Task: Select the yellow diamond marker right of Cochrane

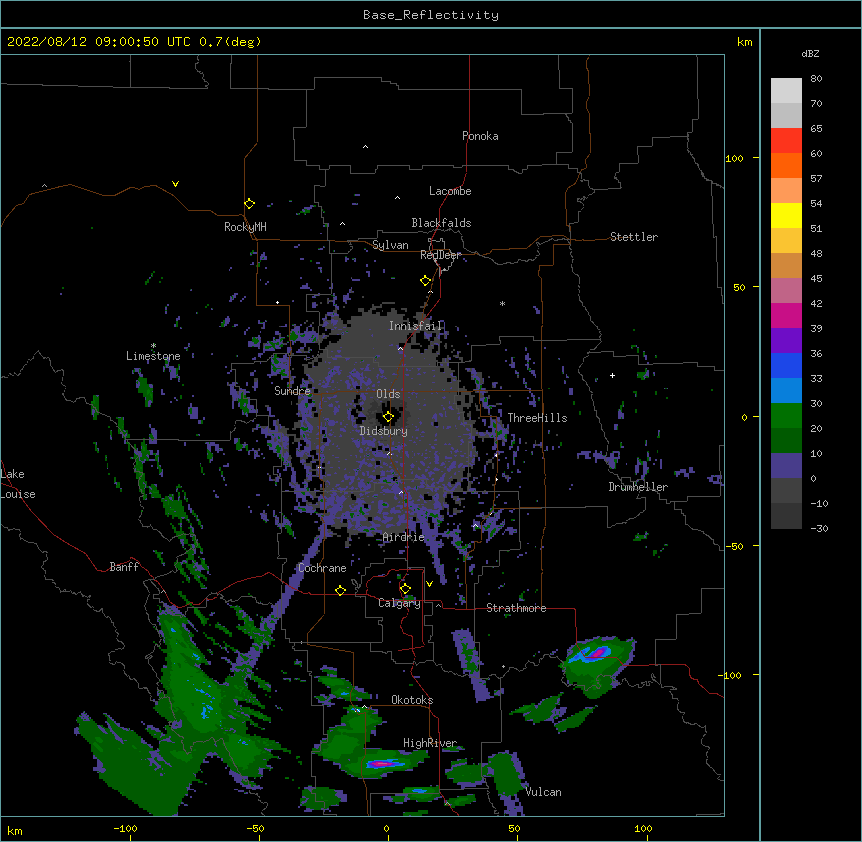Action: tap(340, 590)
